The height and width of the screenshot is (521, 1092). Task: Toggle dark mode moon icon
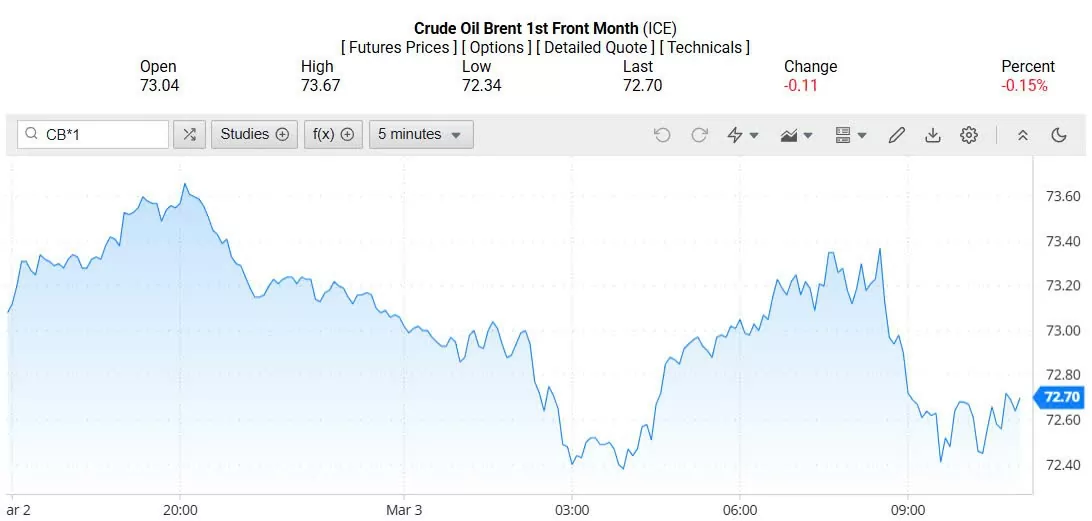pos(1059,135)
